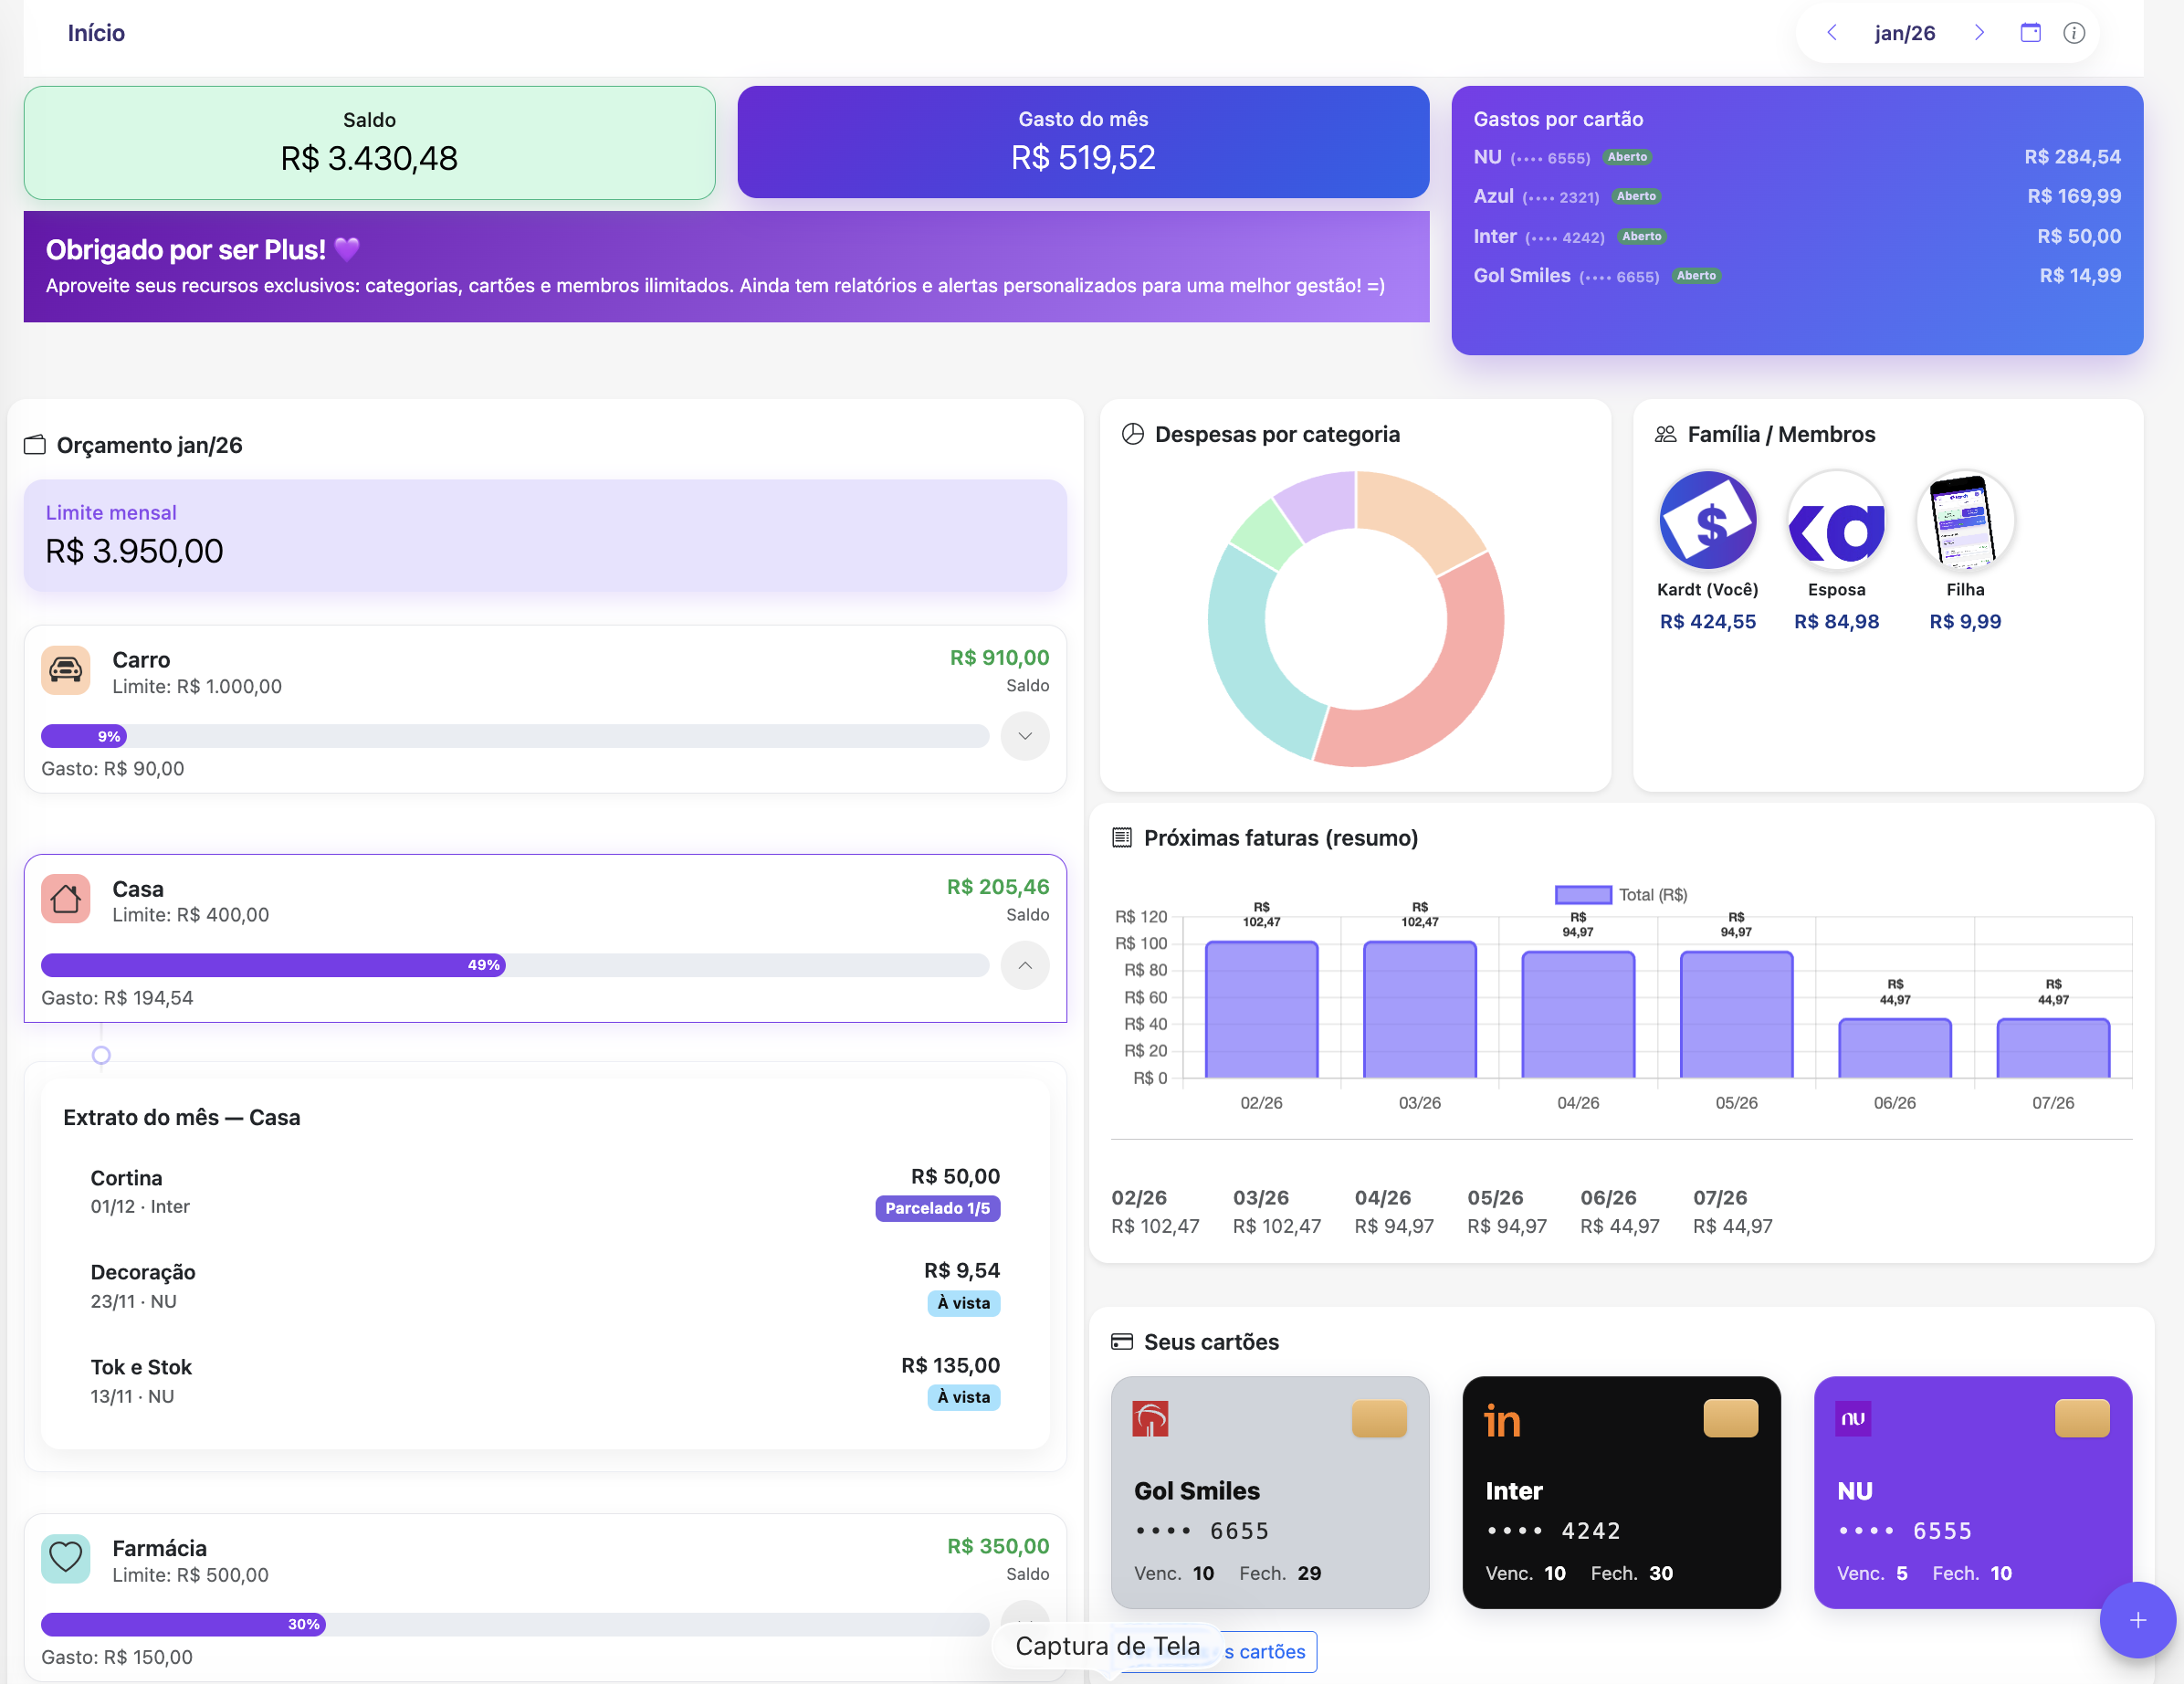Click the Gol Smiles credit card
The height and width of the screenshot is (1684, 2184).
[x=1269, y=1492]
